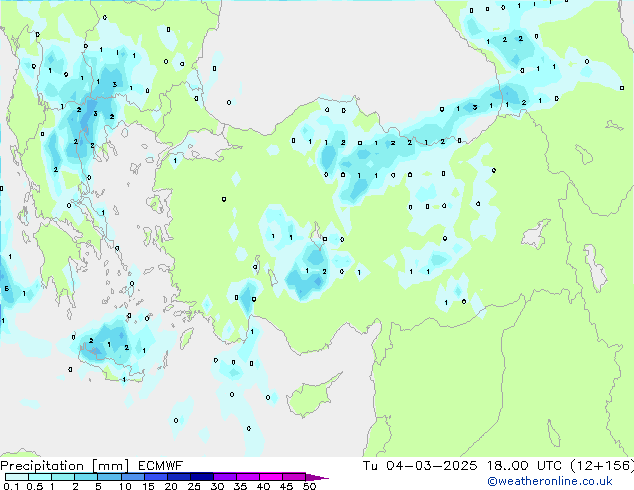634x490 pixels.
Task: Click the "25" legend scale label
Action: [194, 486]
